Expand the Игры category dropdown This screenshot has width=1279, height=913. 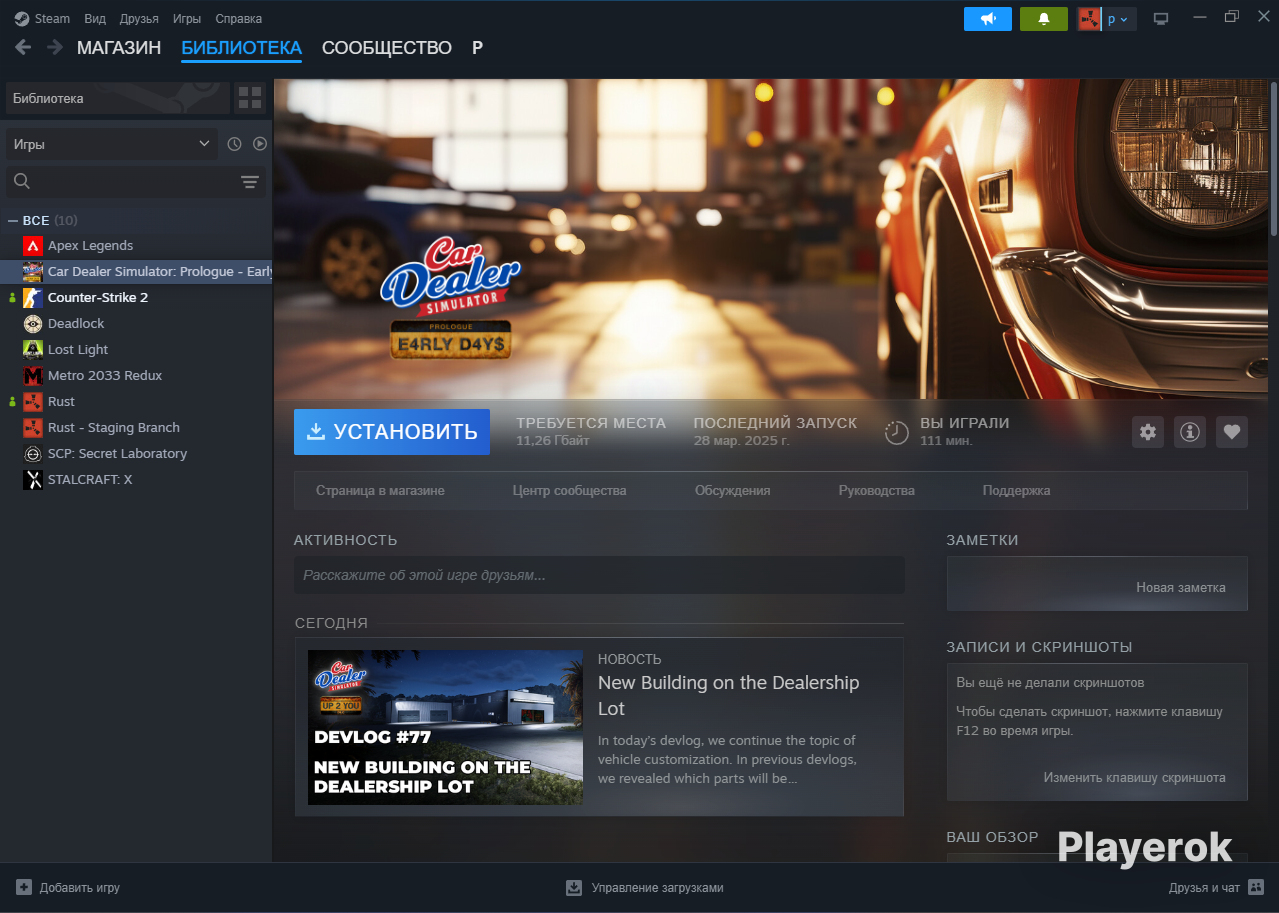click(112, 144)
